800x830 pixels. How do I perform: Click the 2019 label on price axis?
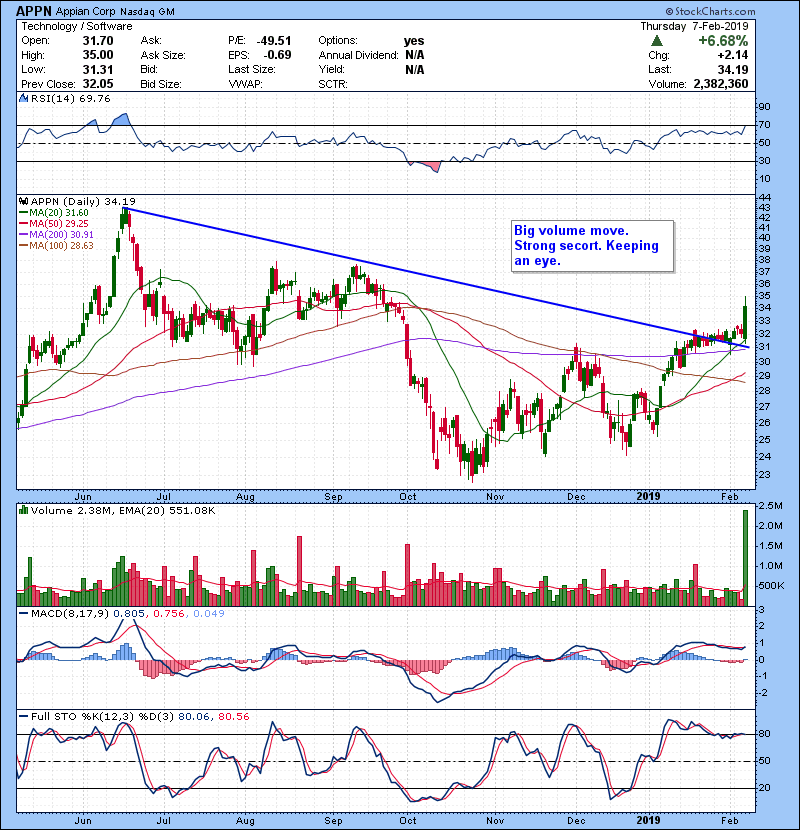point(649,496)
